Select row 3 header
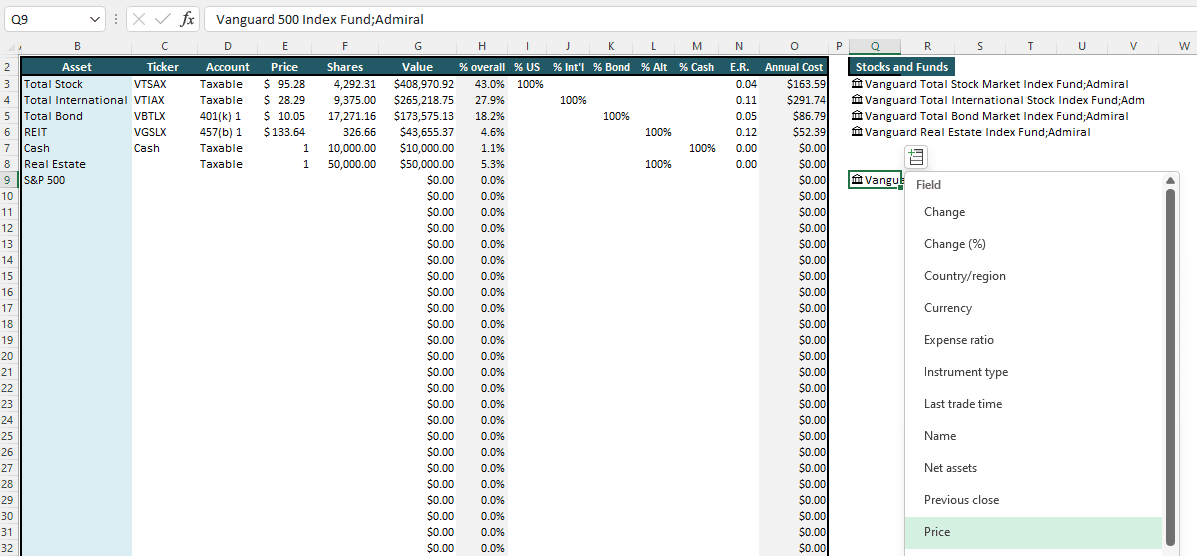 click(8, 84)
